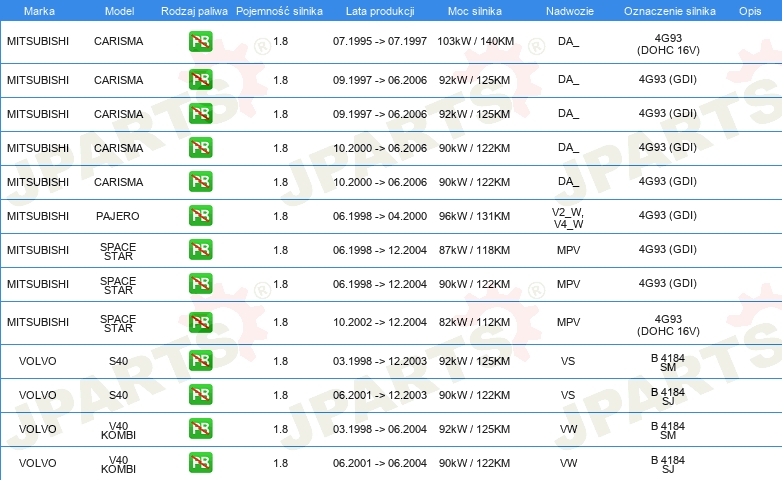Select the '103kW / 140KM' power cell

(x=475, y=41)
